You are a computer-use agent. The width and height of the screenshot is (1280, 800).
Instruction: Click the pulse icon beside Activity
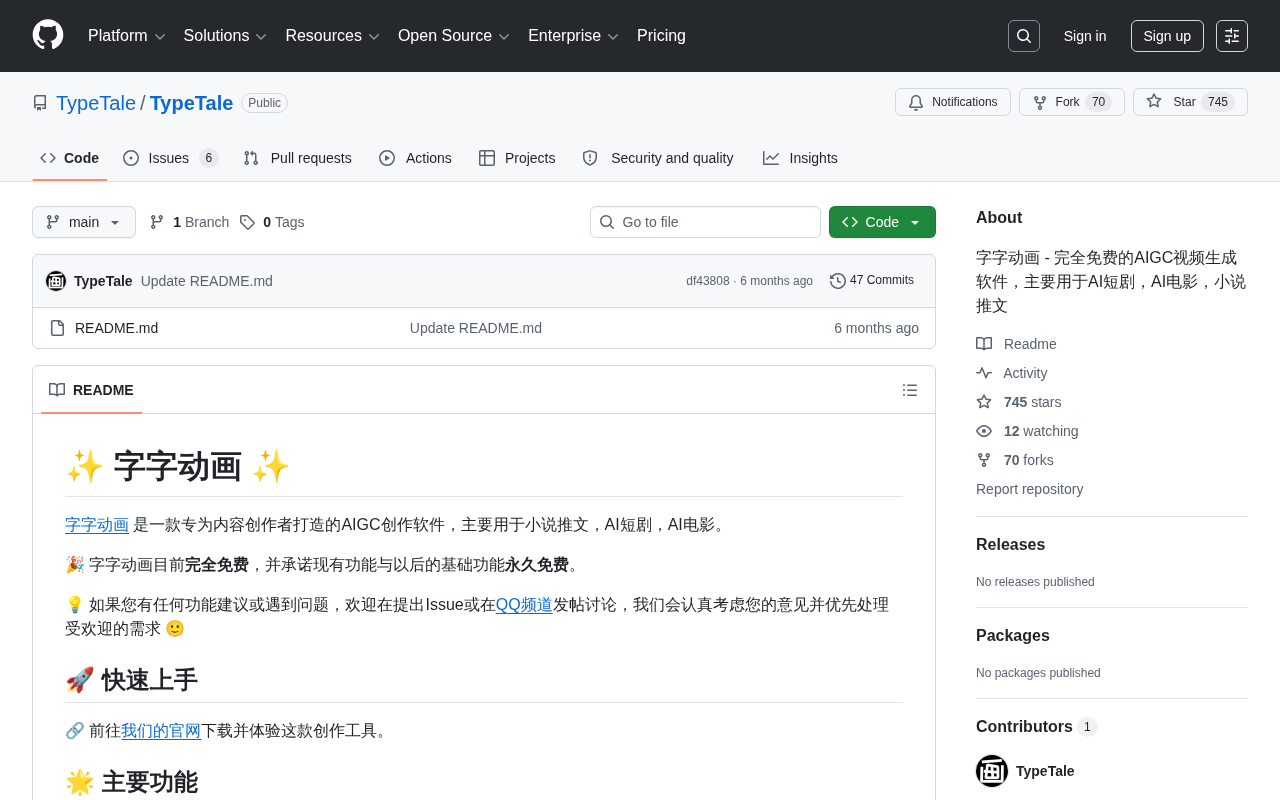pyautogui.click(x=984, y=373)
